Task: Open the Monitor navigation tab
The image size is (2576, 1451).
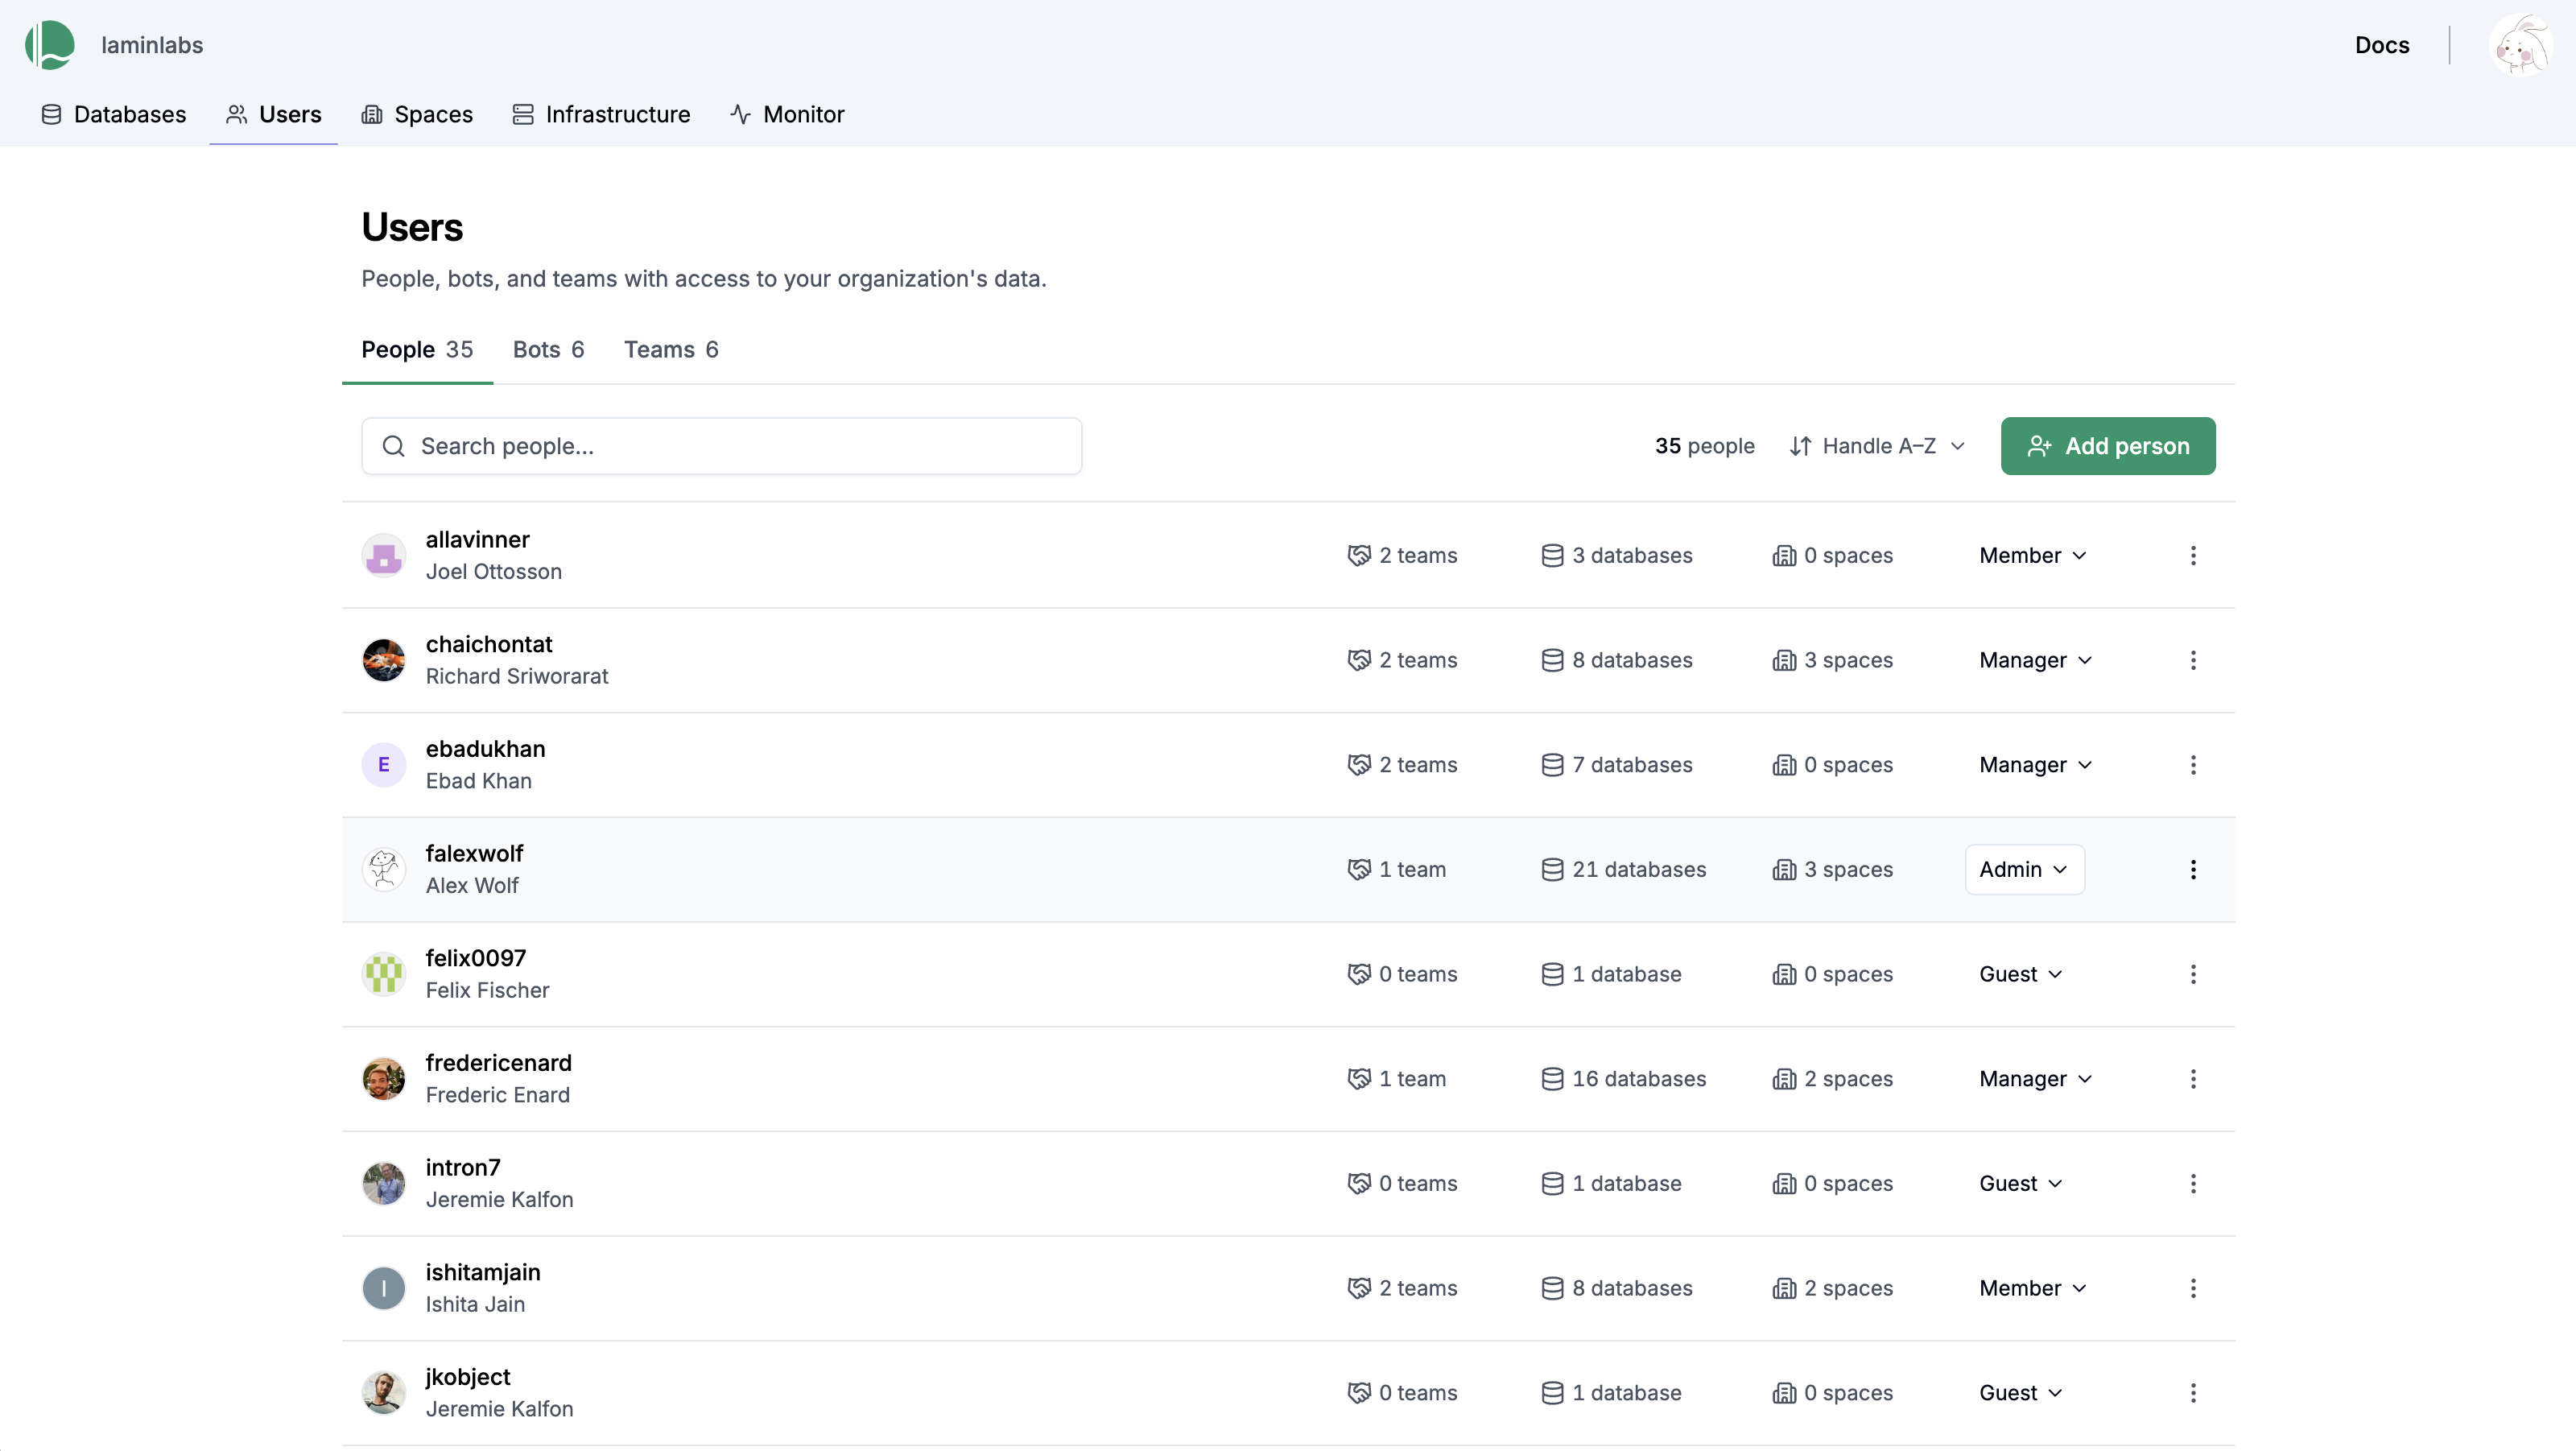Action: (787, 114)
